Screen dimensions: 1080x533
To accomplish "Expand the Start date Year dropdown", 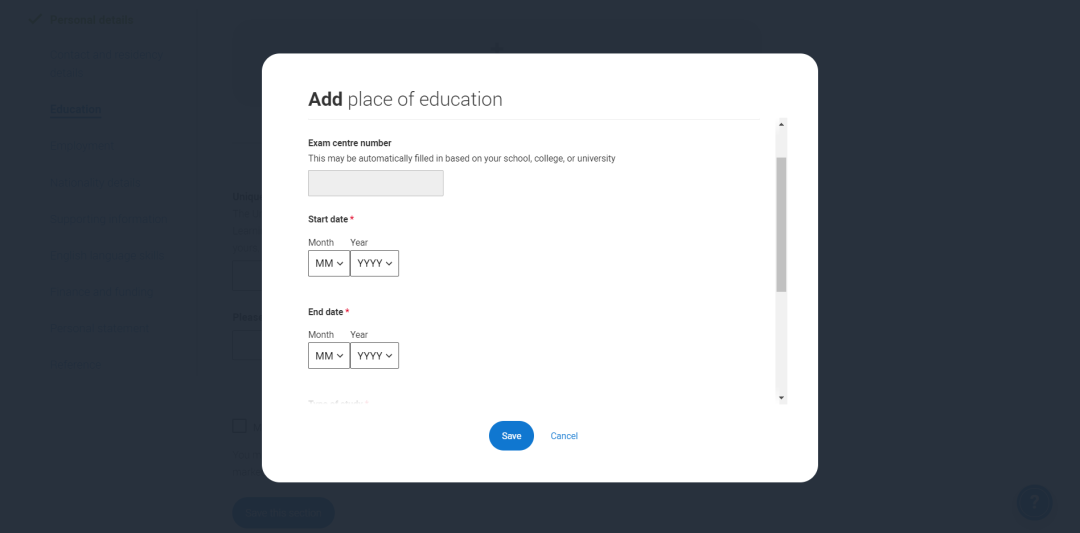I will click(x=375, y=263).
